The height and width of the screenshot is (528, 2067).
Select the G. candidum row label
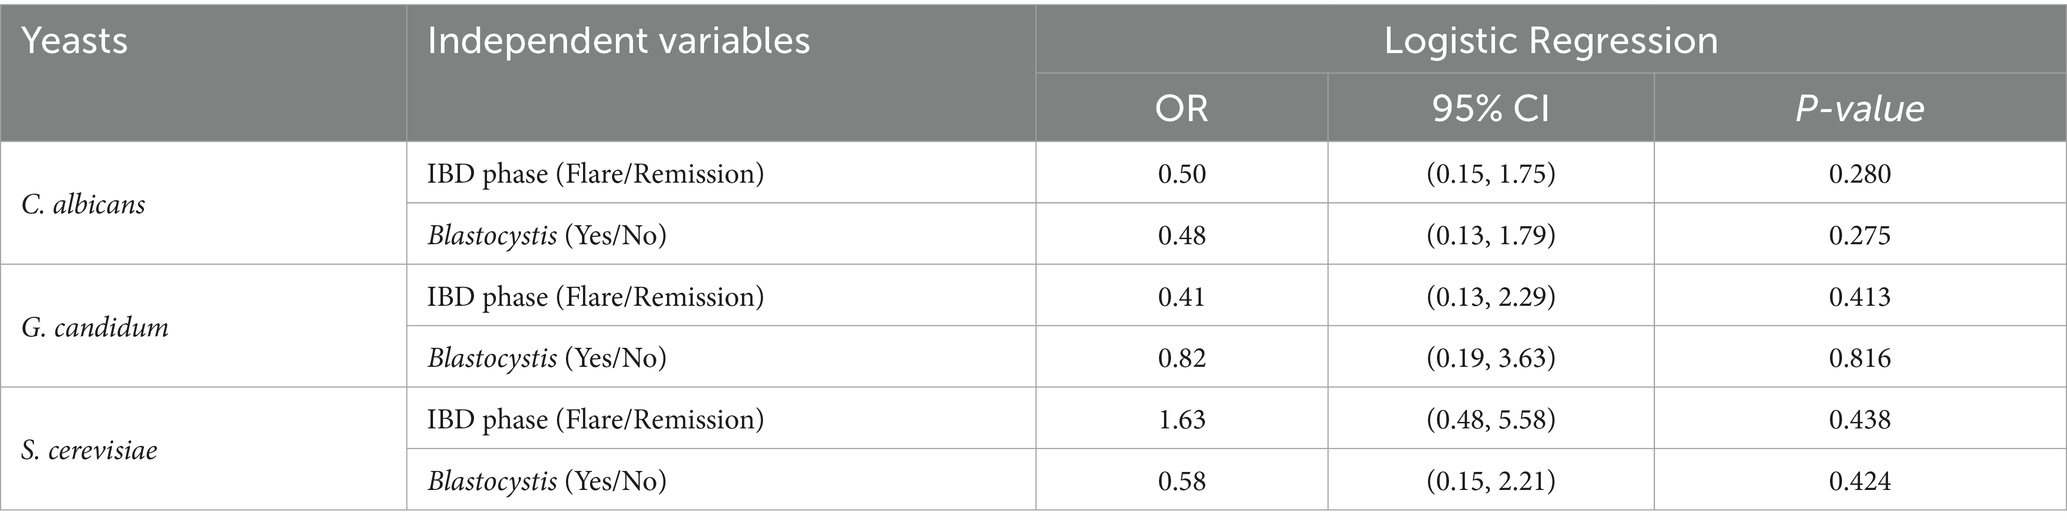pyautogui.click(x=95, y=327)
